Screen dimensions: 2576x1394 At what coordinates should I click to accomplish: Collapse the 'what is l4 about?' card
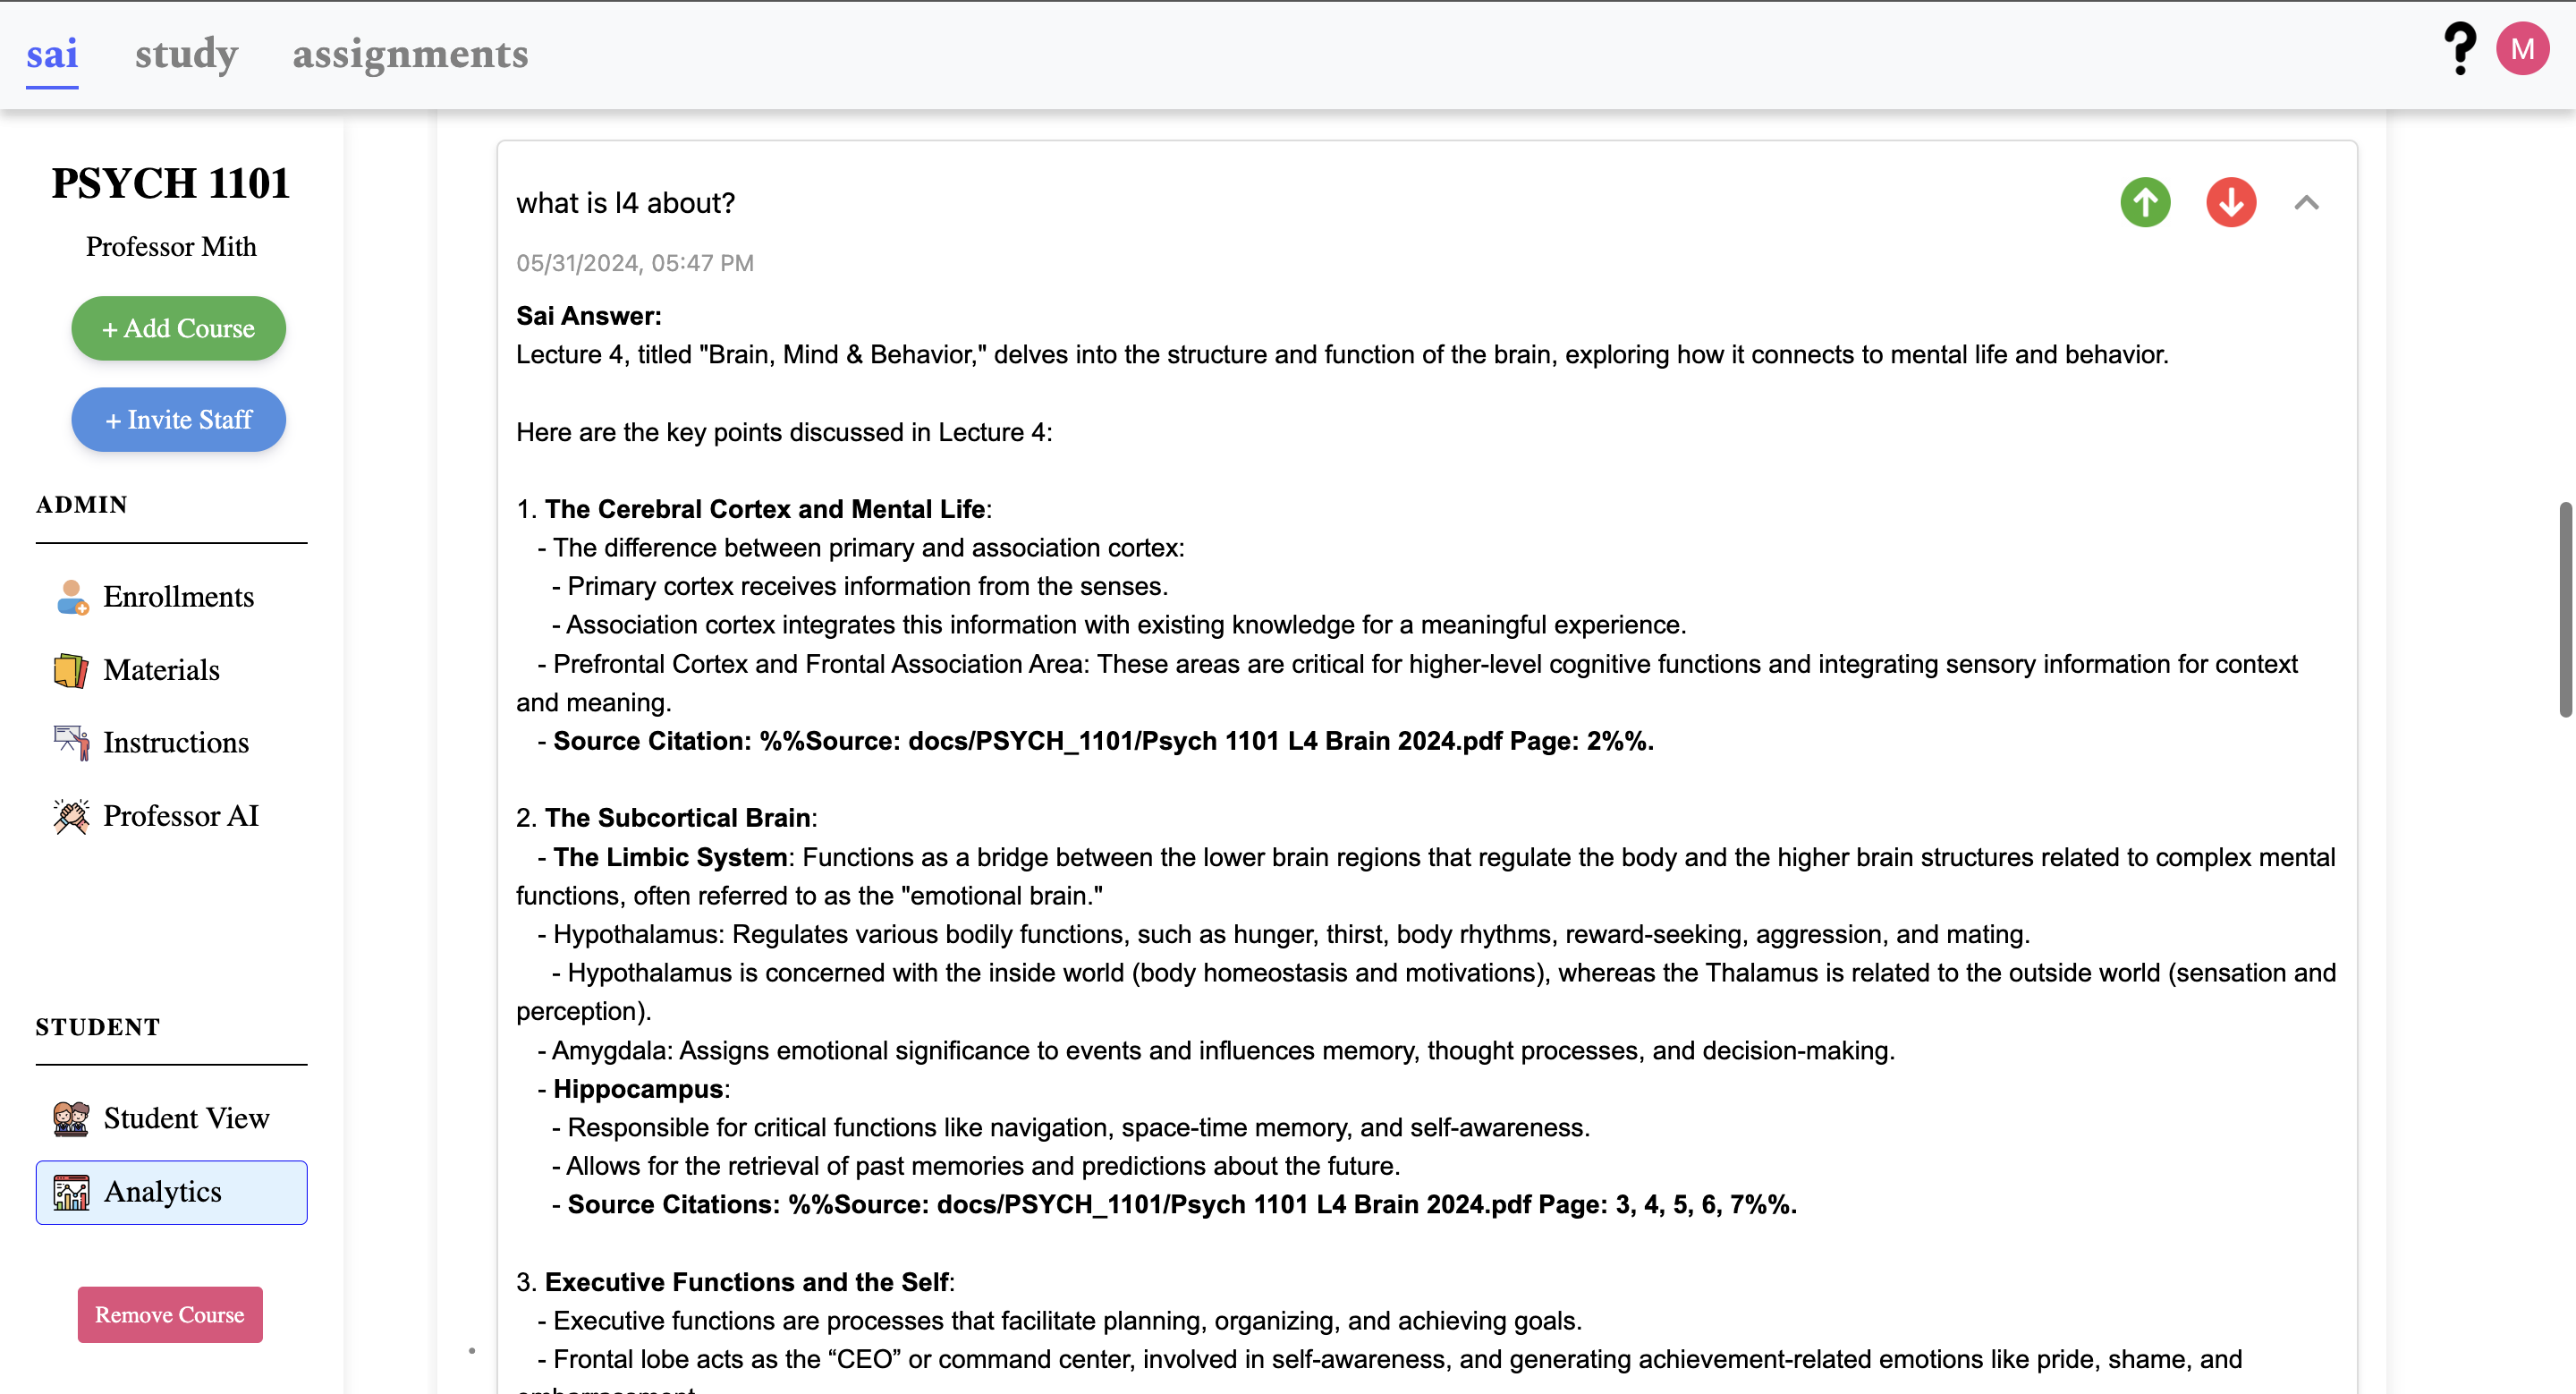click(2306, 203)
